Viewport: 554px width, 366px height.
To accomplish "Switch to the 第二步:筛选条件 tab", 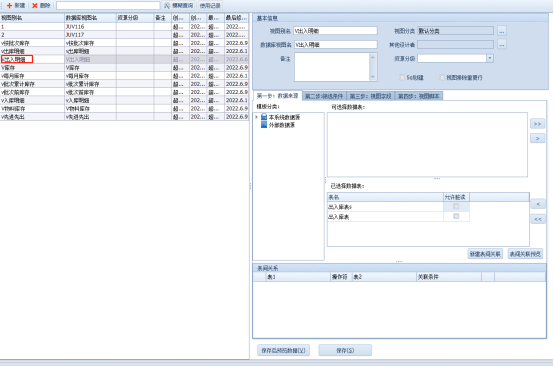I will [x=324, y=96].
